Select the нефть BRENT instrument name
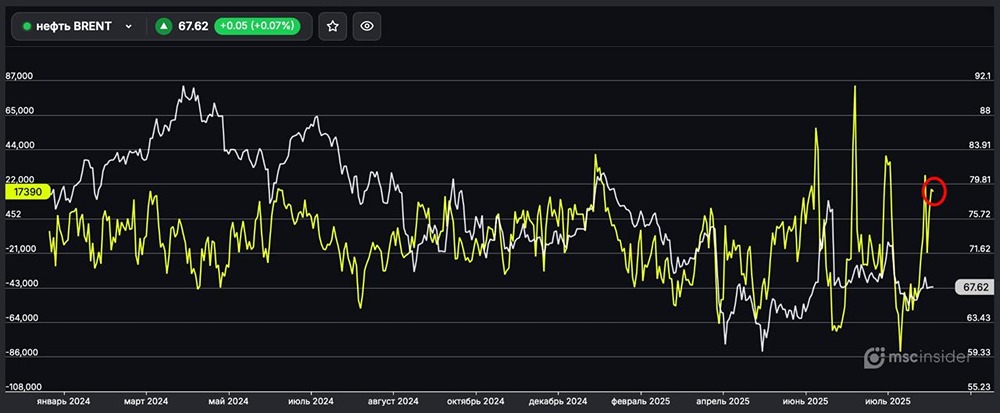The width and height of the screenshot is (1000, 413). point(74,27)
